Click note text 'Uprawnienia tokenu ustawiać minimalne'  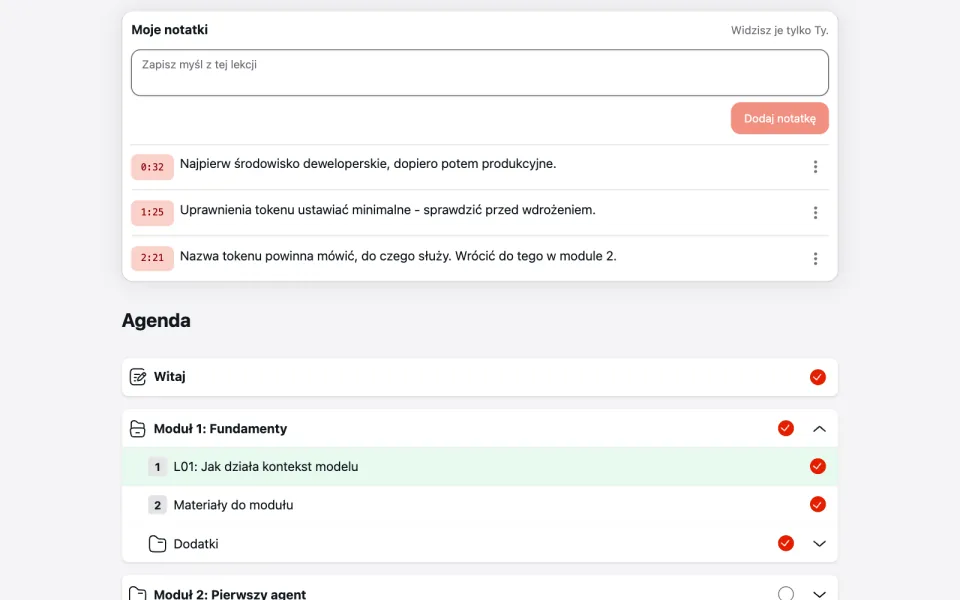point(295,209)
